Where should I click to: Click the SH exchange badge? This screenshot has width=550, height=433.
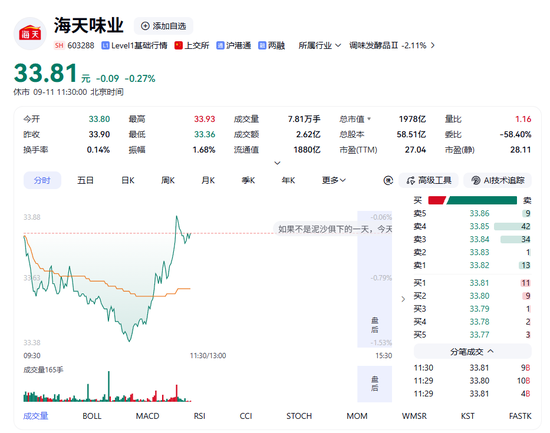click(x=59, y=45)
